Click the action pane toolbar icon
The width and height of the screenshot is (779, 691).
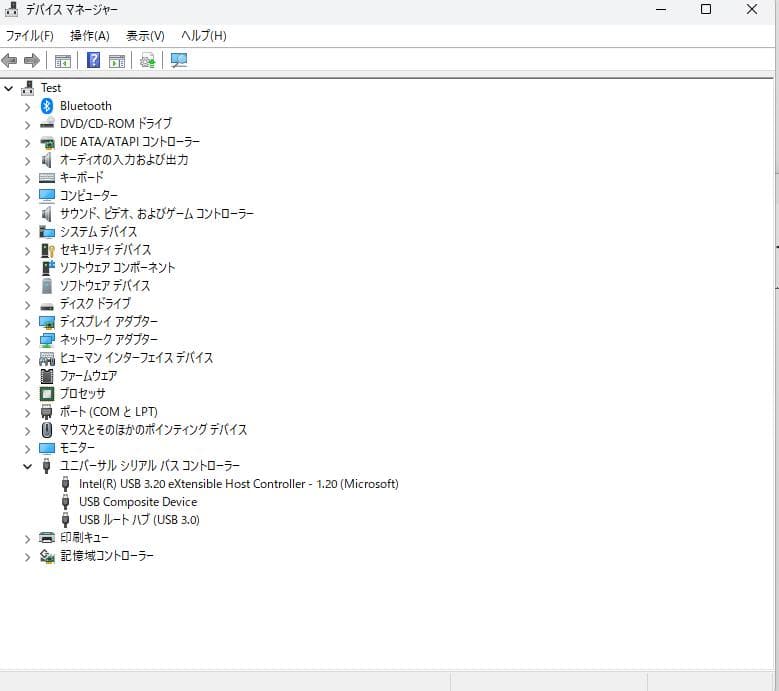tap(117, 61)
